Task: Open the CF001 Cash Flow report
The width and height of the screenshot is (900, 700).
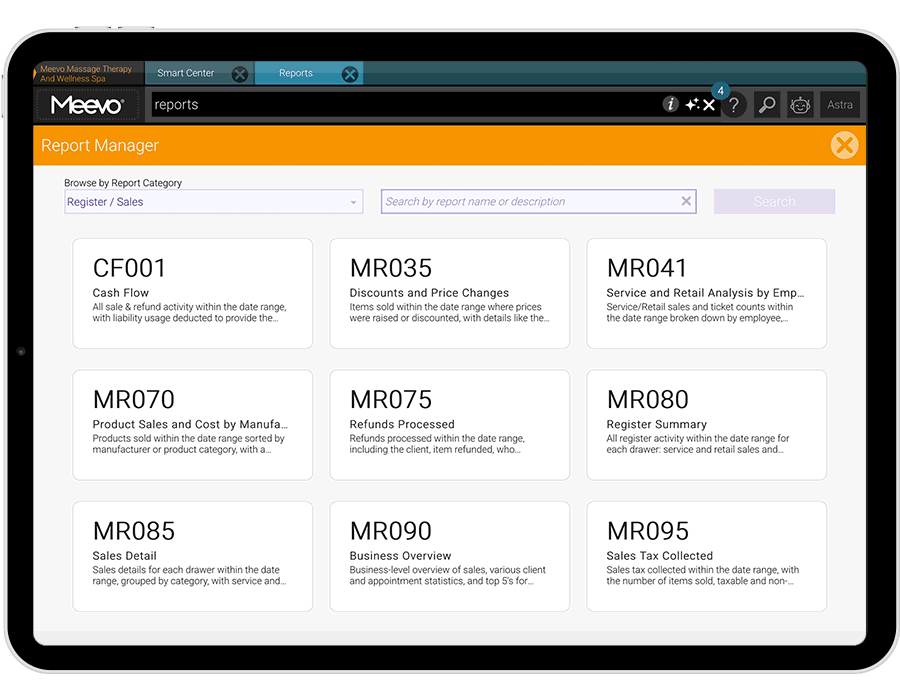Action: pos(193,294)
